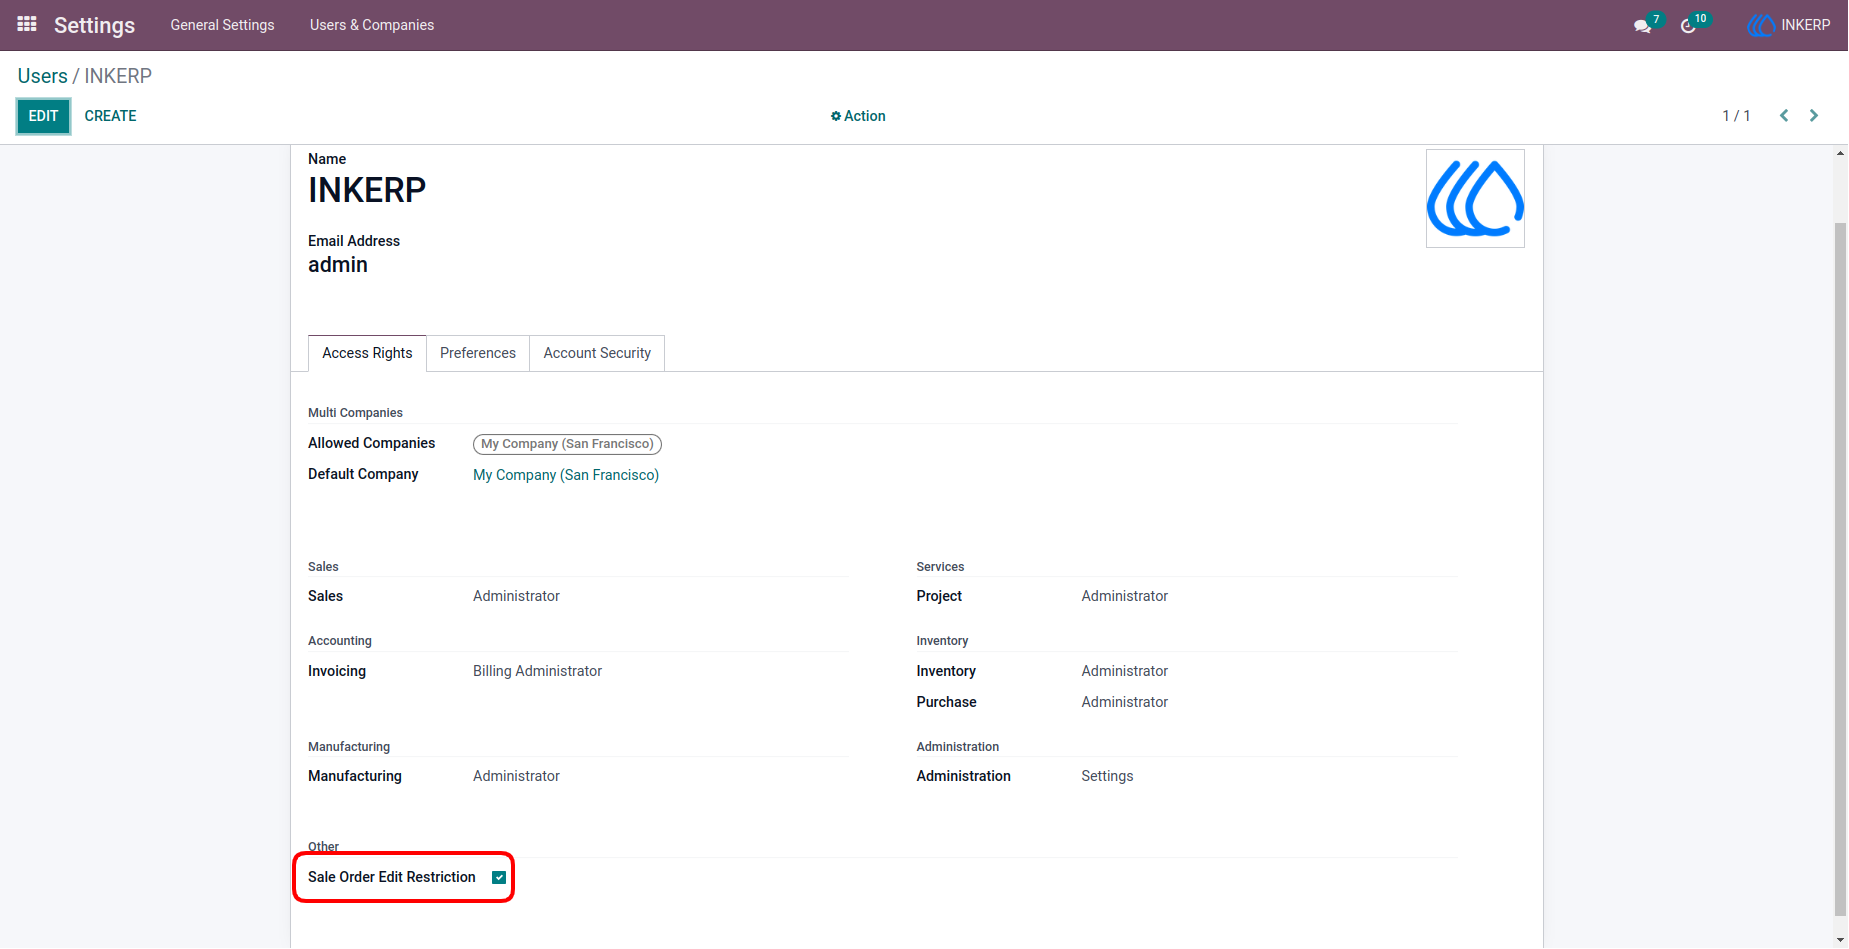Click the Manufacturing Administrator value
Image resolution: width=1849 pixels, height=949 pixels.
tap(516, 776)
